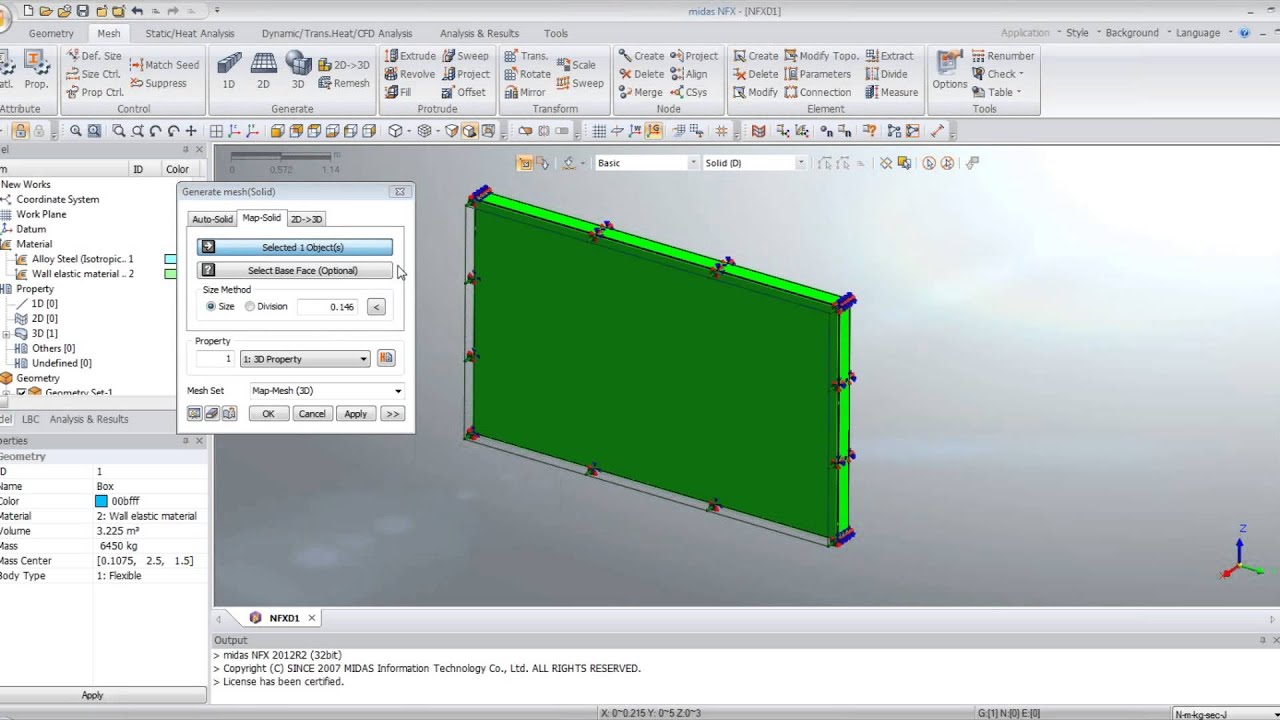Image resolution: width=1280 pixels, height=720 pixels.
Task: Open the Table dropdown in Tools
Action: point(997,92)
